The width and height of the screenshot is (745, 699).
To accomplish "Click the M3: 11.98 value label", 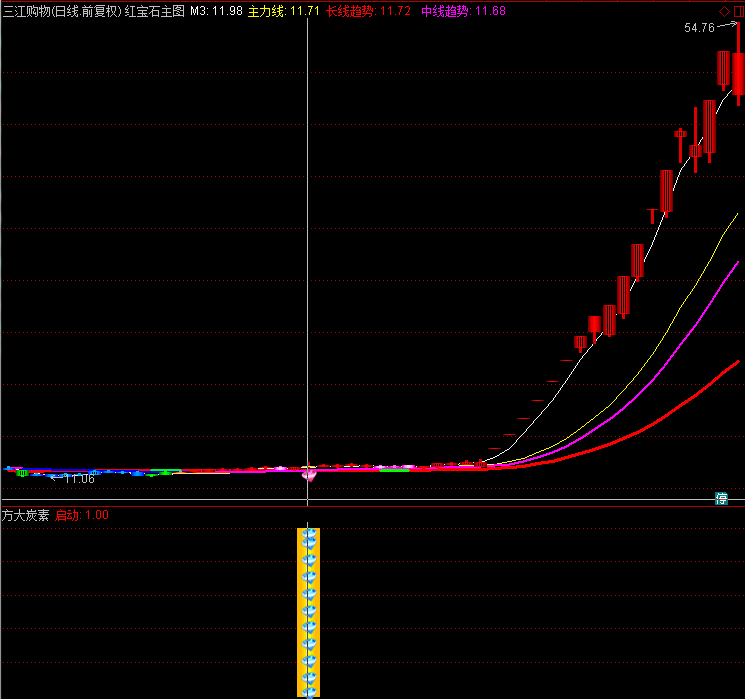I will coord(215,11).
